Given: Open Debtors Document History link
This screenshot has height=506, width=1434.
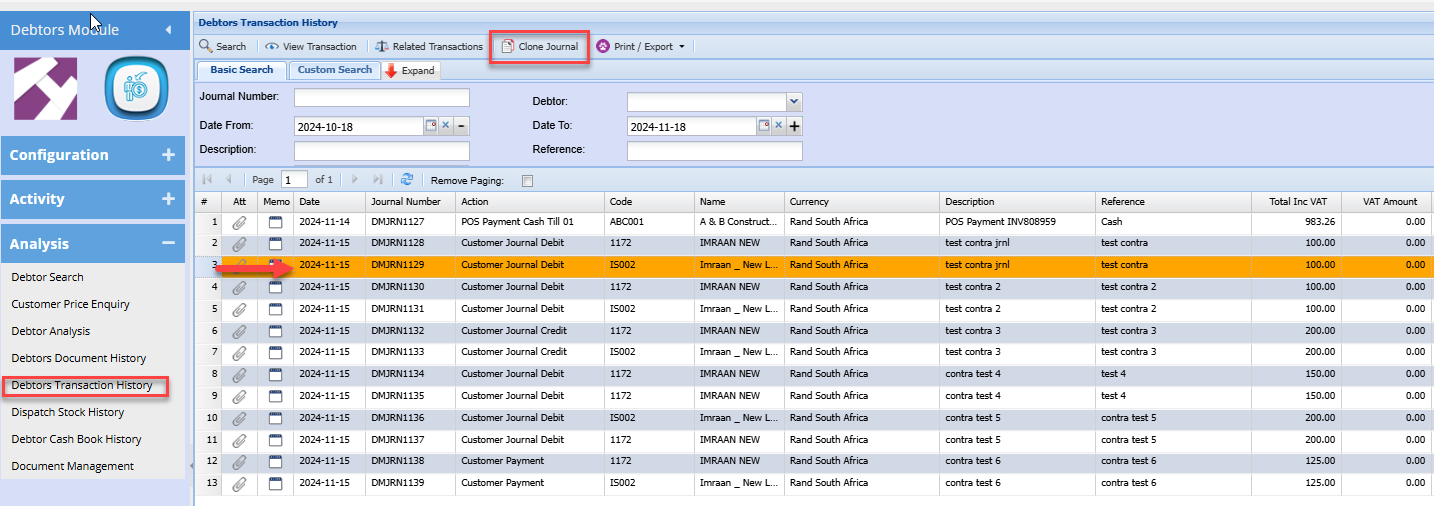Looking at the screenshot, I should (x=78, y=358).
